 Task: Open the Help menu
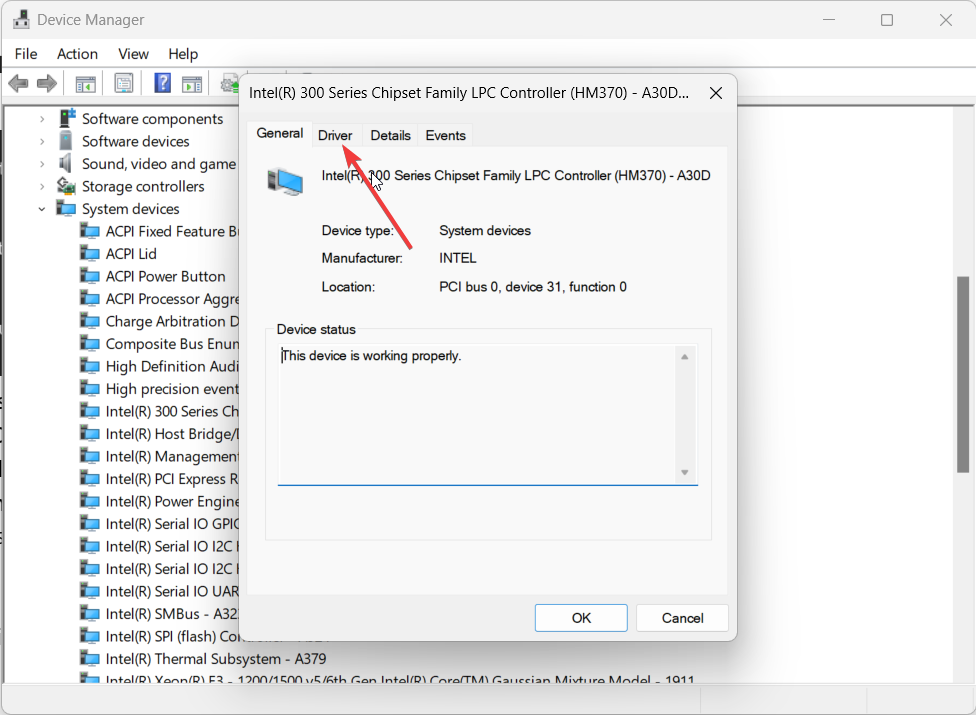point(183,54)
